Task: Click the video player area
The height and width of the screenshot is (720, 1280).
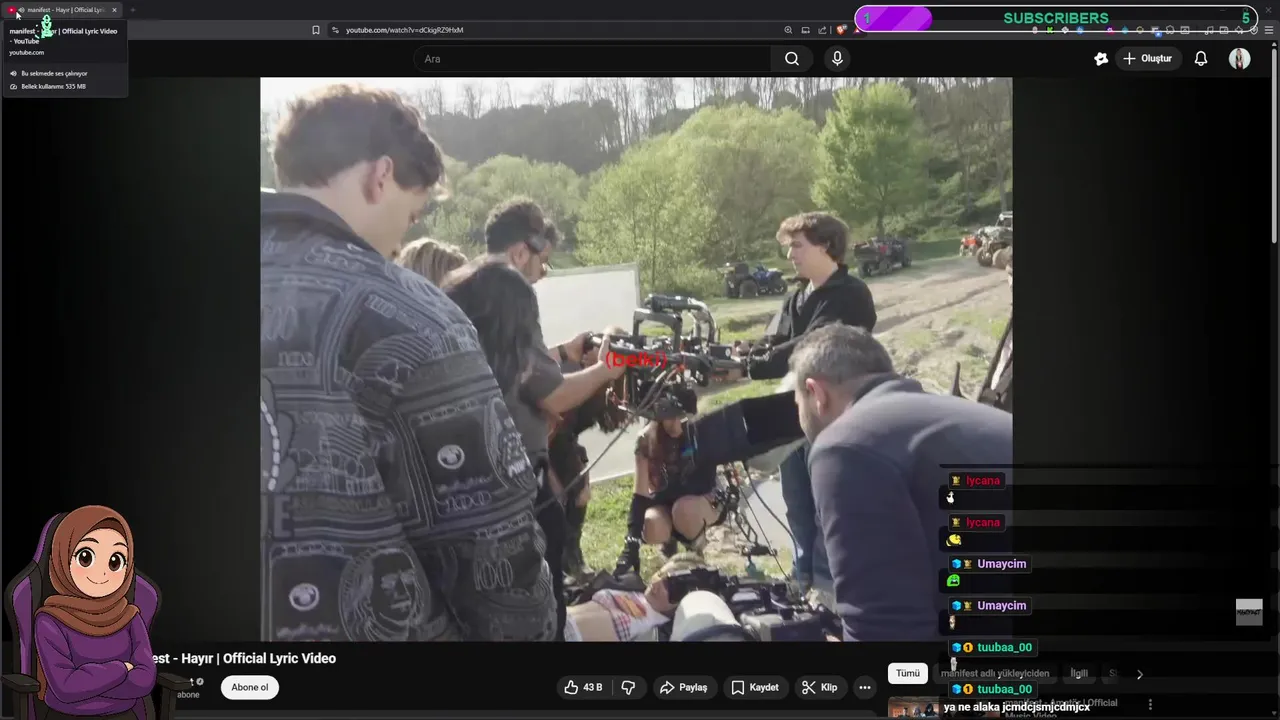Action: [636, 359]
